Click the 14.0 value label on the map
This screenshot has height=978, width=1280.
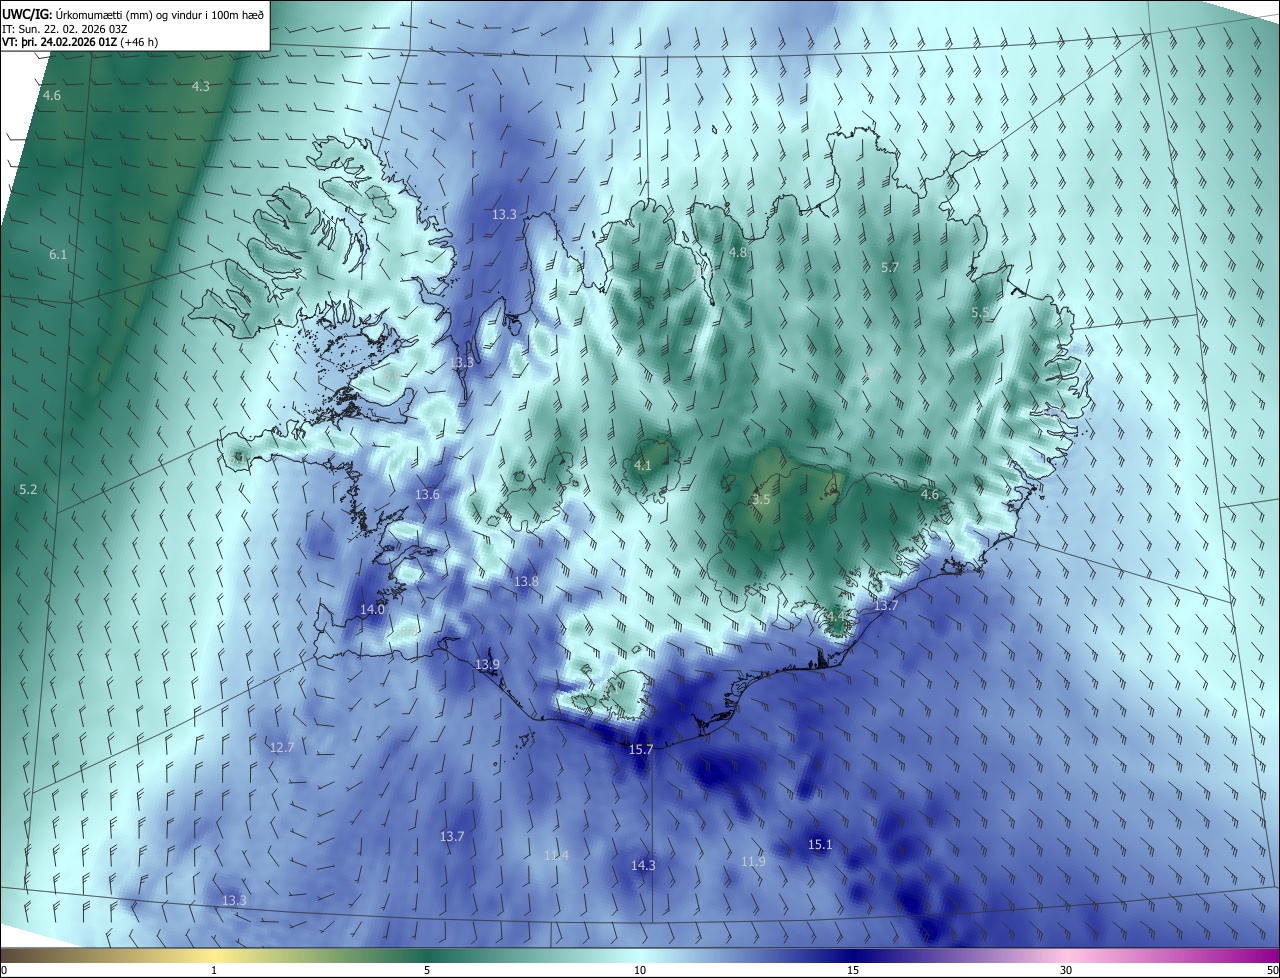(x=372, y=610)
